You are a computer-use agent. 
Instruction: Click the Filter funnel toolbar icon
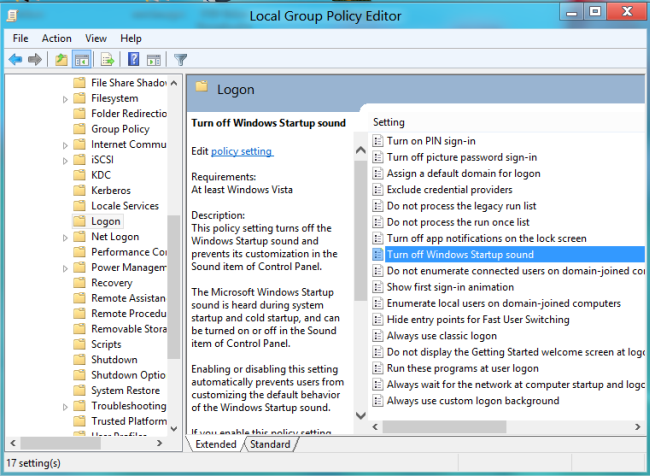(180, 60)
